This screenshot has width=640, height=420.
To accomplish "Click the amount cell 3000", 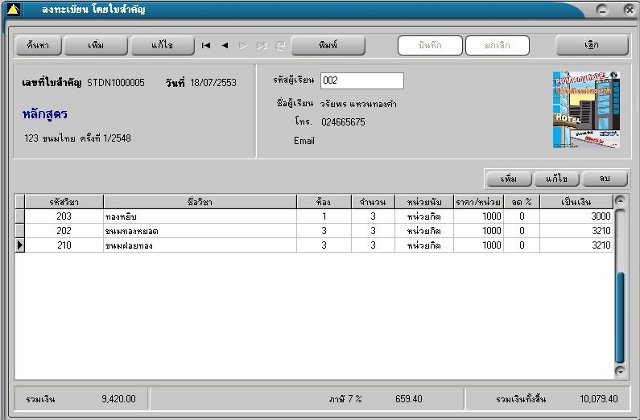I will (576, 216).
